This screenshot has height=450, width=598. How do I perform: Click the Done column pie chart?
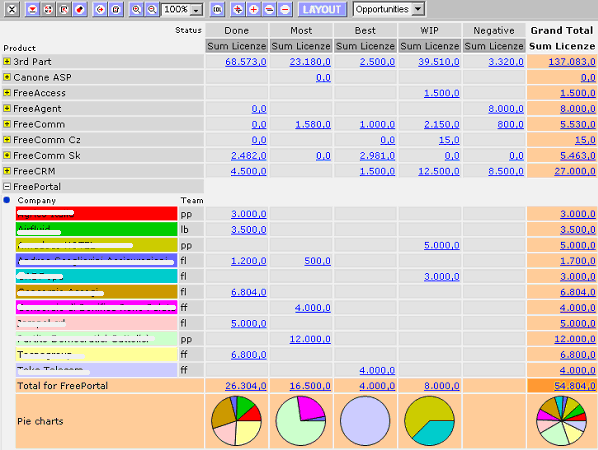coord(236,421)
